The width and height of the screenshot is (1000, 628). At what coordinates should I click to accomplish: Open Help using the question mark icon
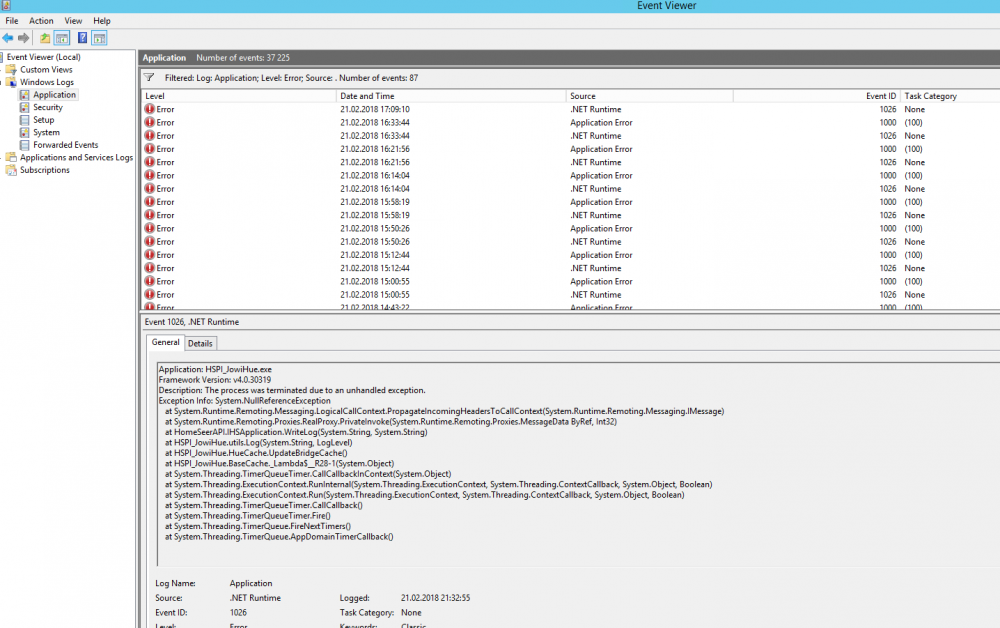(x=82, y=38)
